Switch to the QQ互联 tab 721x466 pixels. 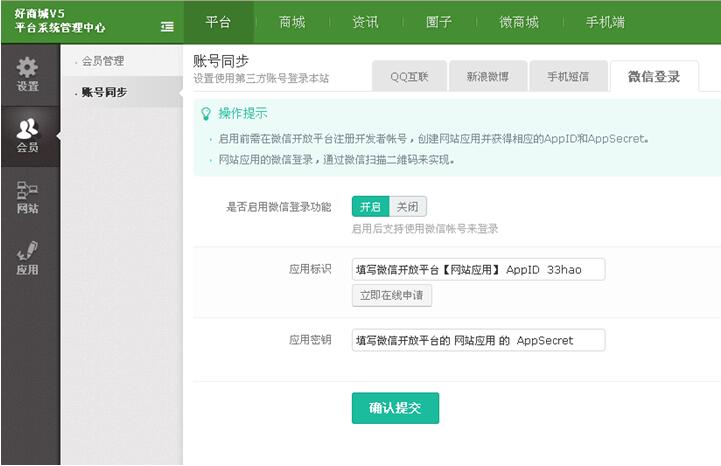[409, 76]
